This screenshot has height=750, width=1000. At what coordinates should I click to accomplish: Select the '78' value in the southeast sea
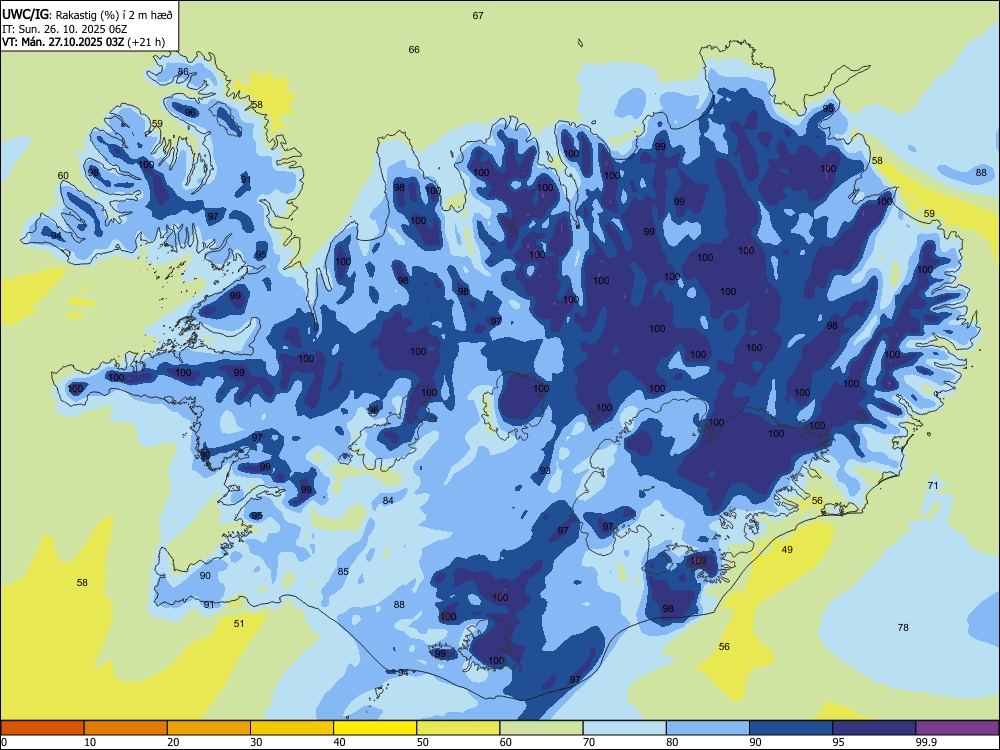click(x=903, y=628)
